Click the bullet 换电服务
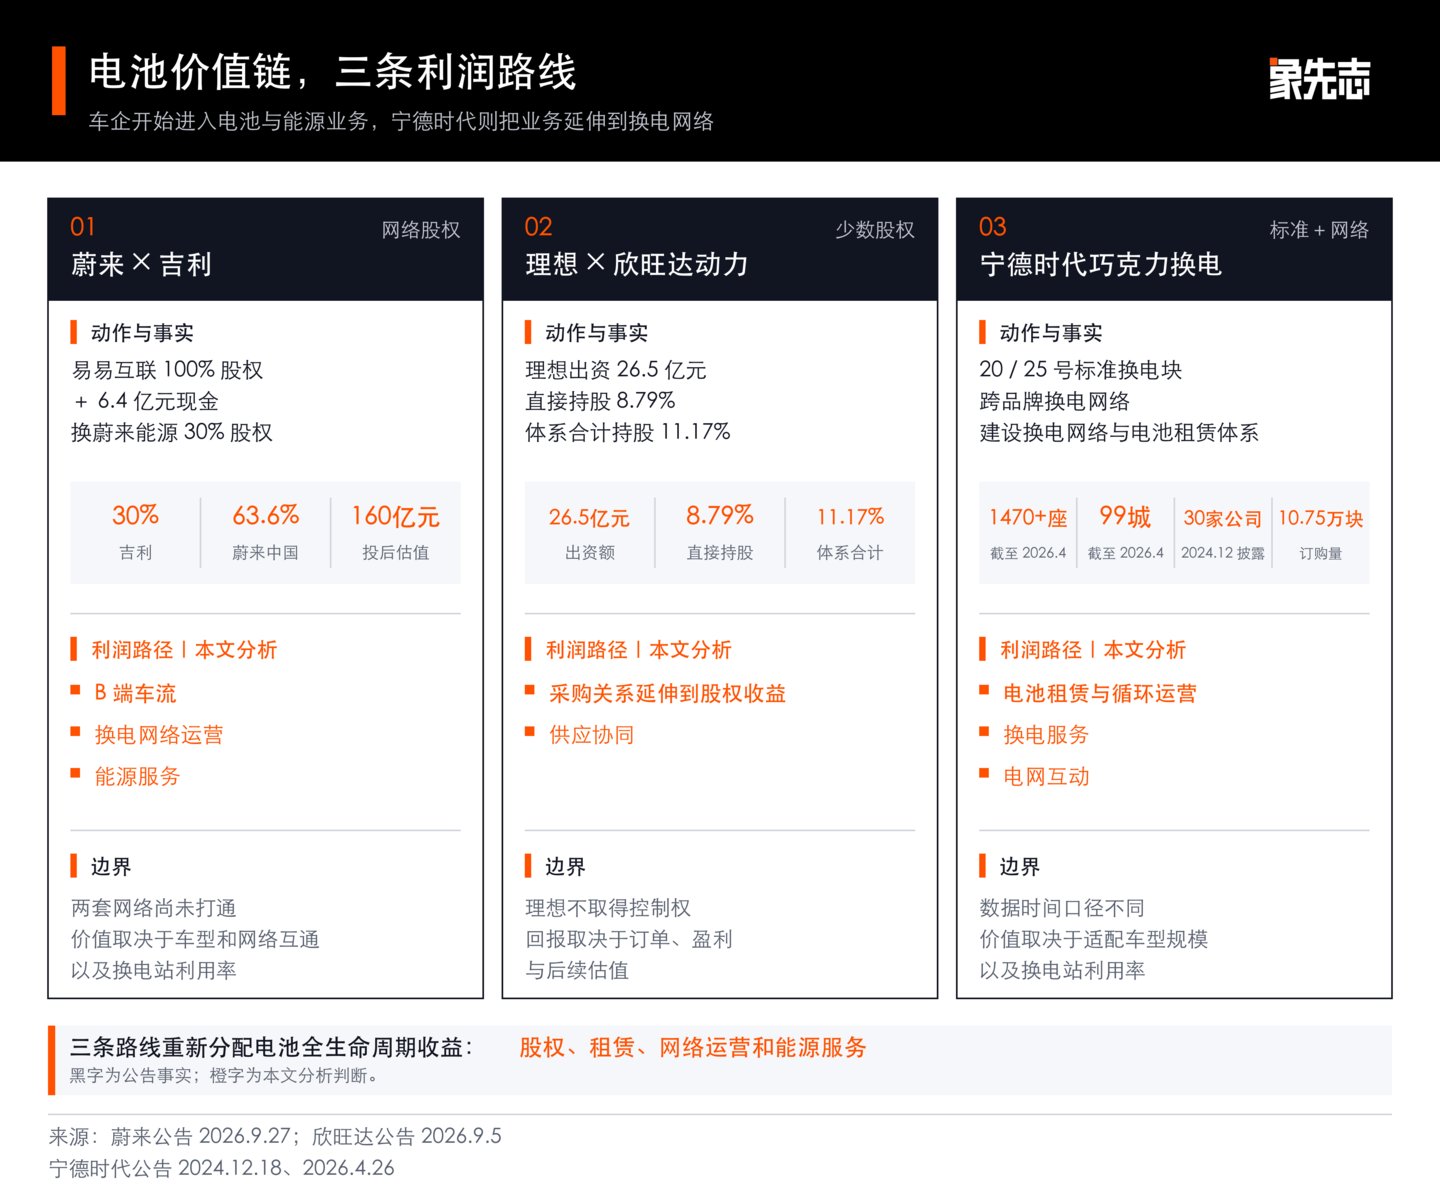The width and height of the screenshot is (1440, 1196). pyautogui.click(x=1045, y=735)
